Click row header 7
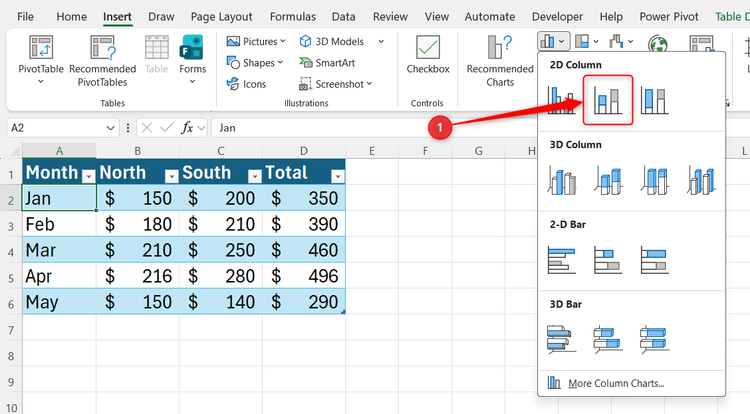This screenshot has height=414, width=750. pyautogui.click(x=11, y=330)
